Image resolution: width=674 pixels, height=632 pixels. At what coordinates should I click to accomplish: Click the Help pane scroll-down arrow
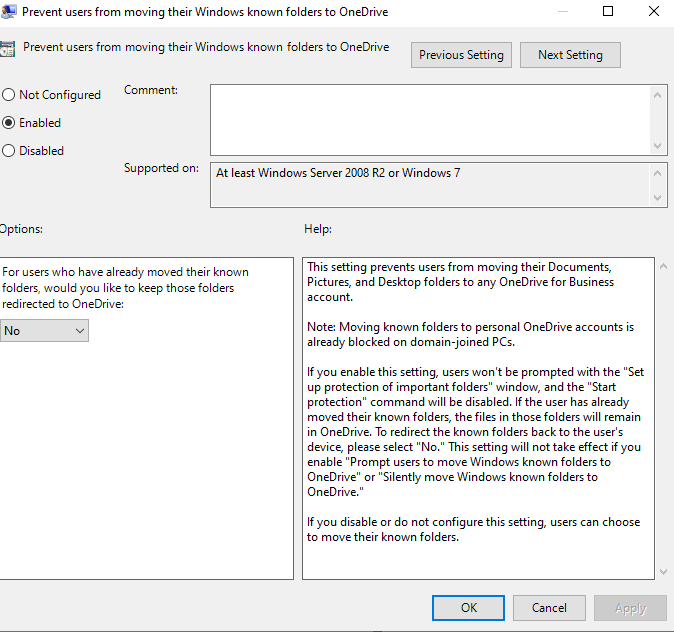click(663, 572)
